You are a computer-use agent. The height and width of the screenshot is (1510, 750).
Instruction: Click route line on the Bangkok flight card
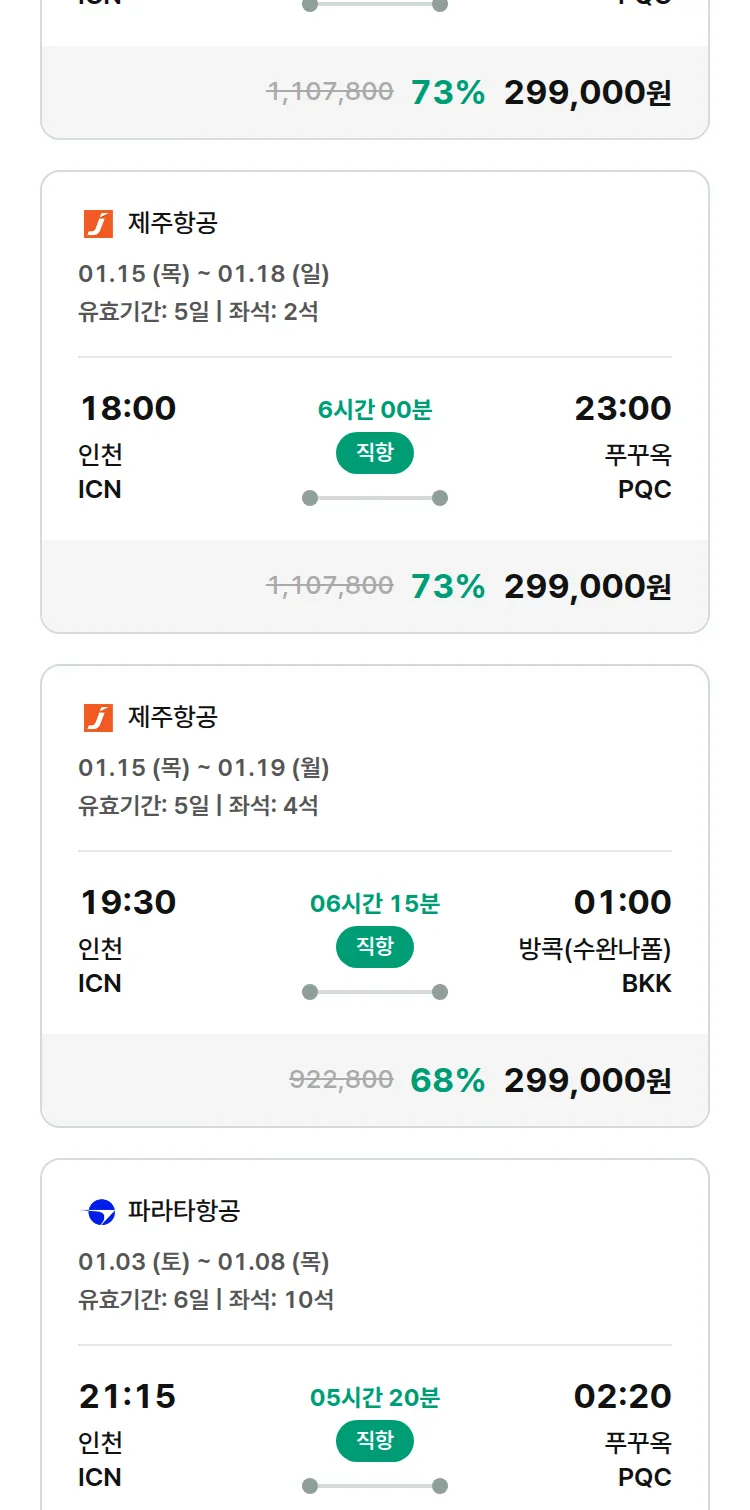coord(375,992)
